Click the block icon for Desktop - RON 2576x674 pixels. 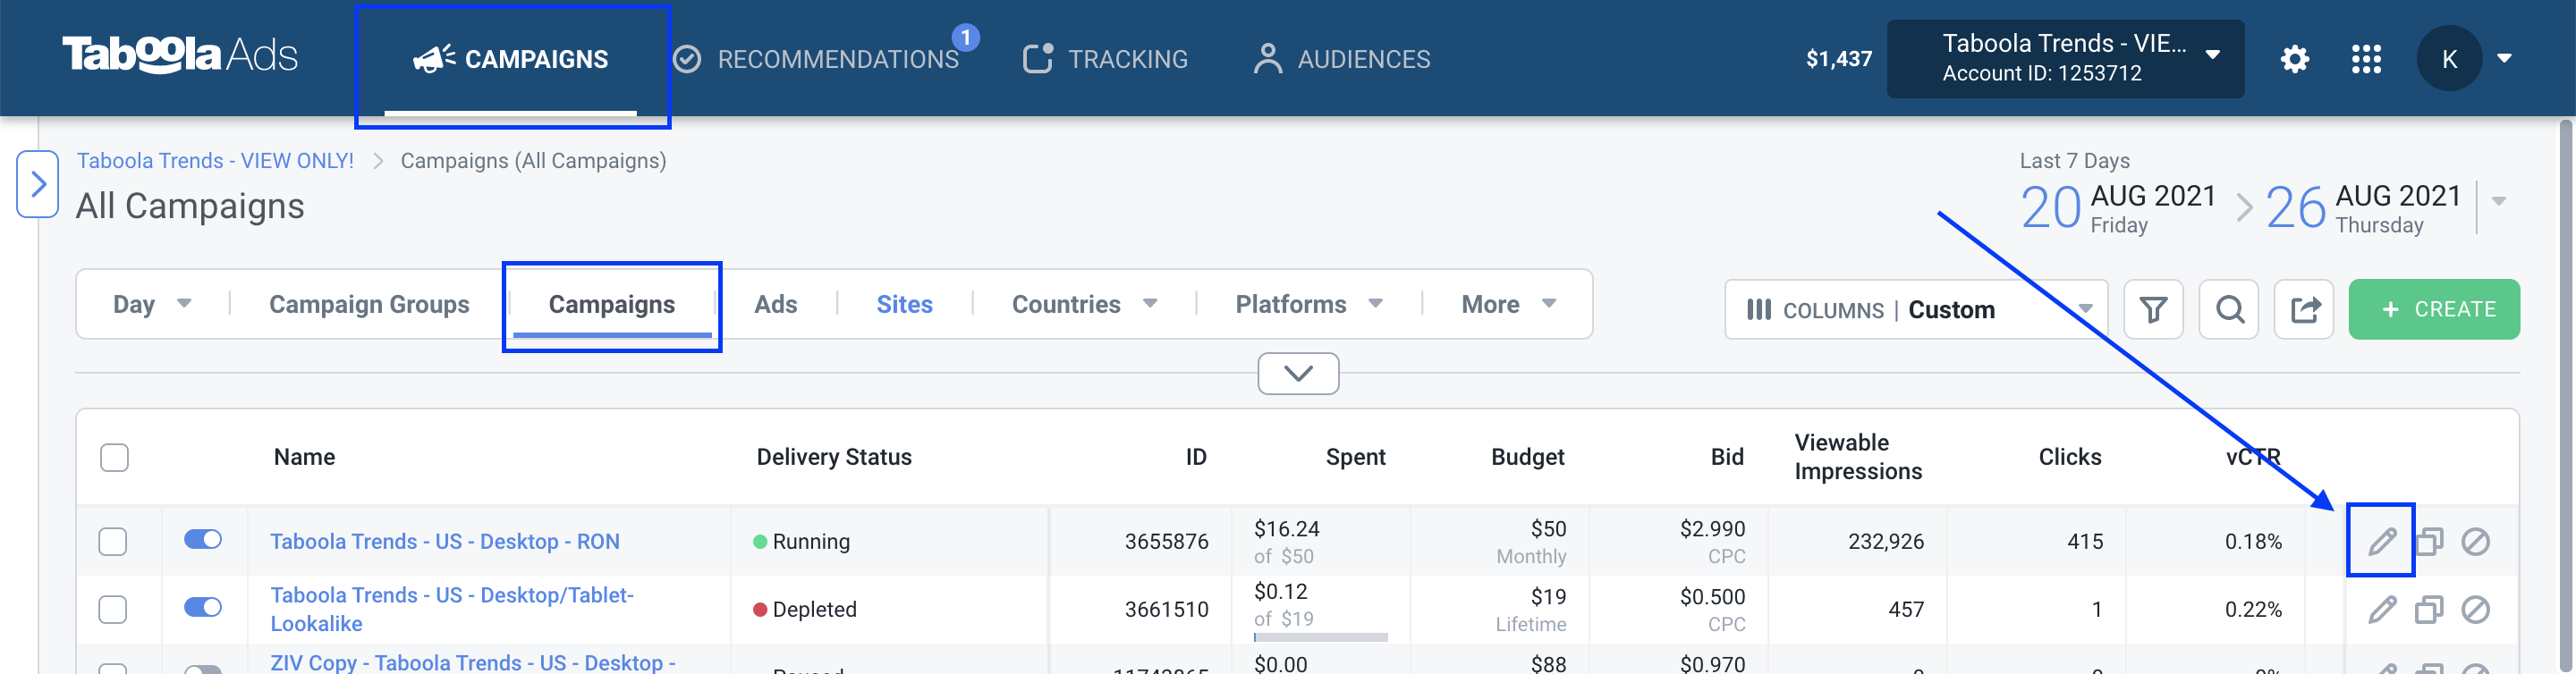click(2475, 542)
